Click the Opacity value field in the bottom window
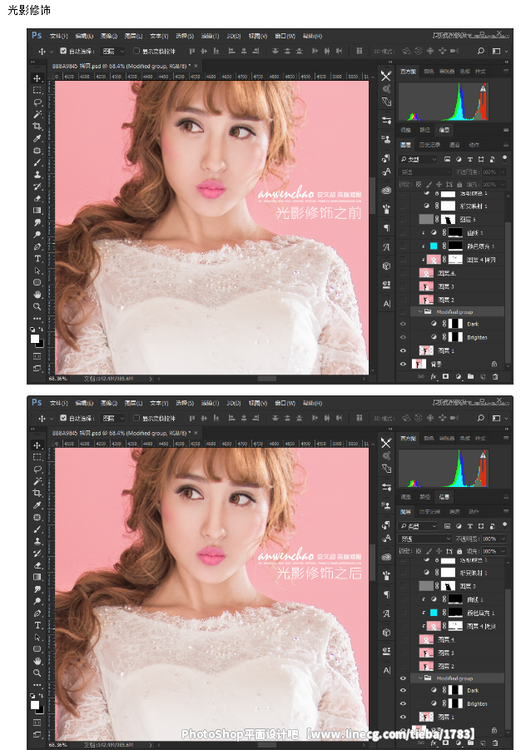521x750 pixels. click(x=489, y=539)
